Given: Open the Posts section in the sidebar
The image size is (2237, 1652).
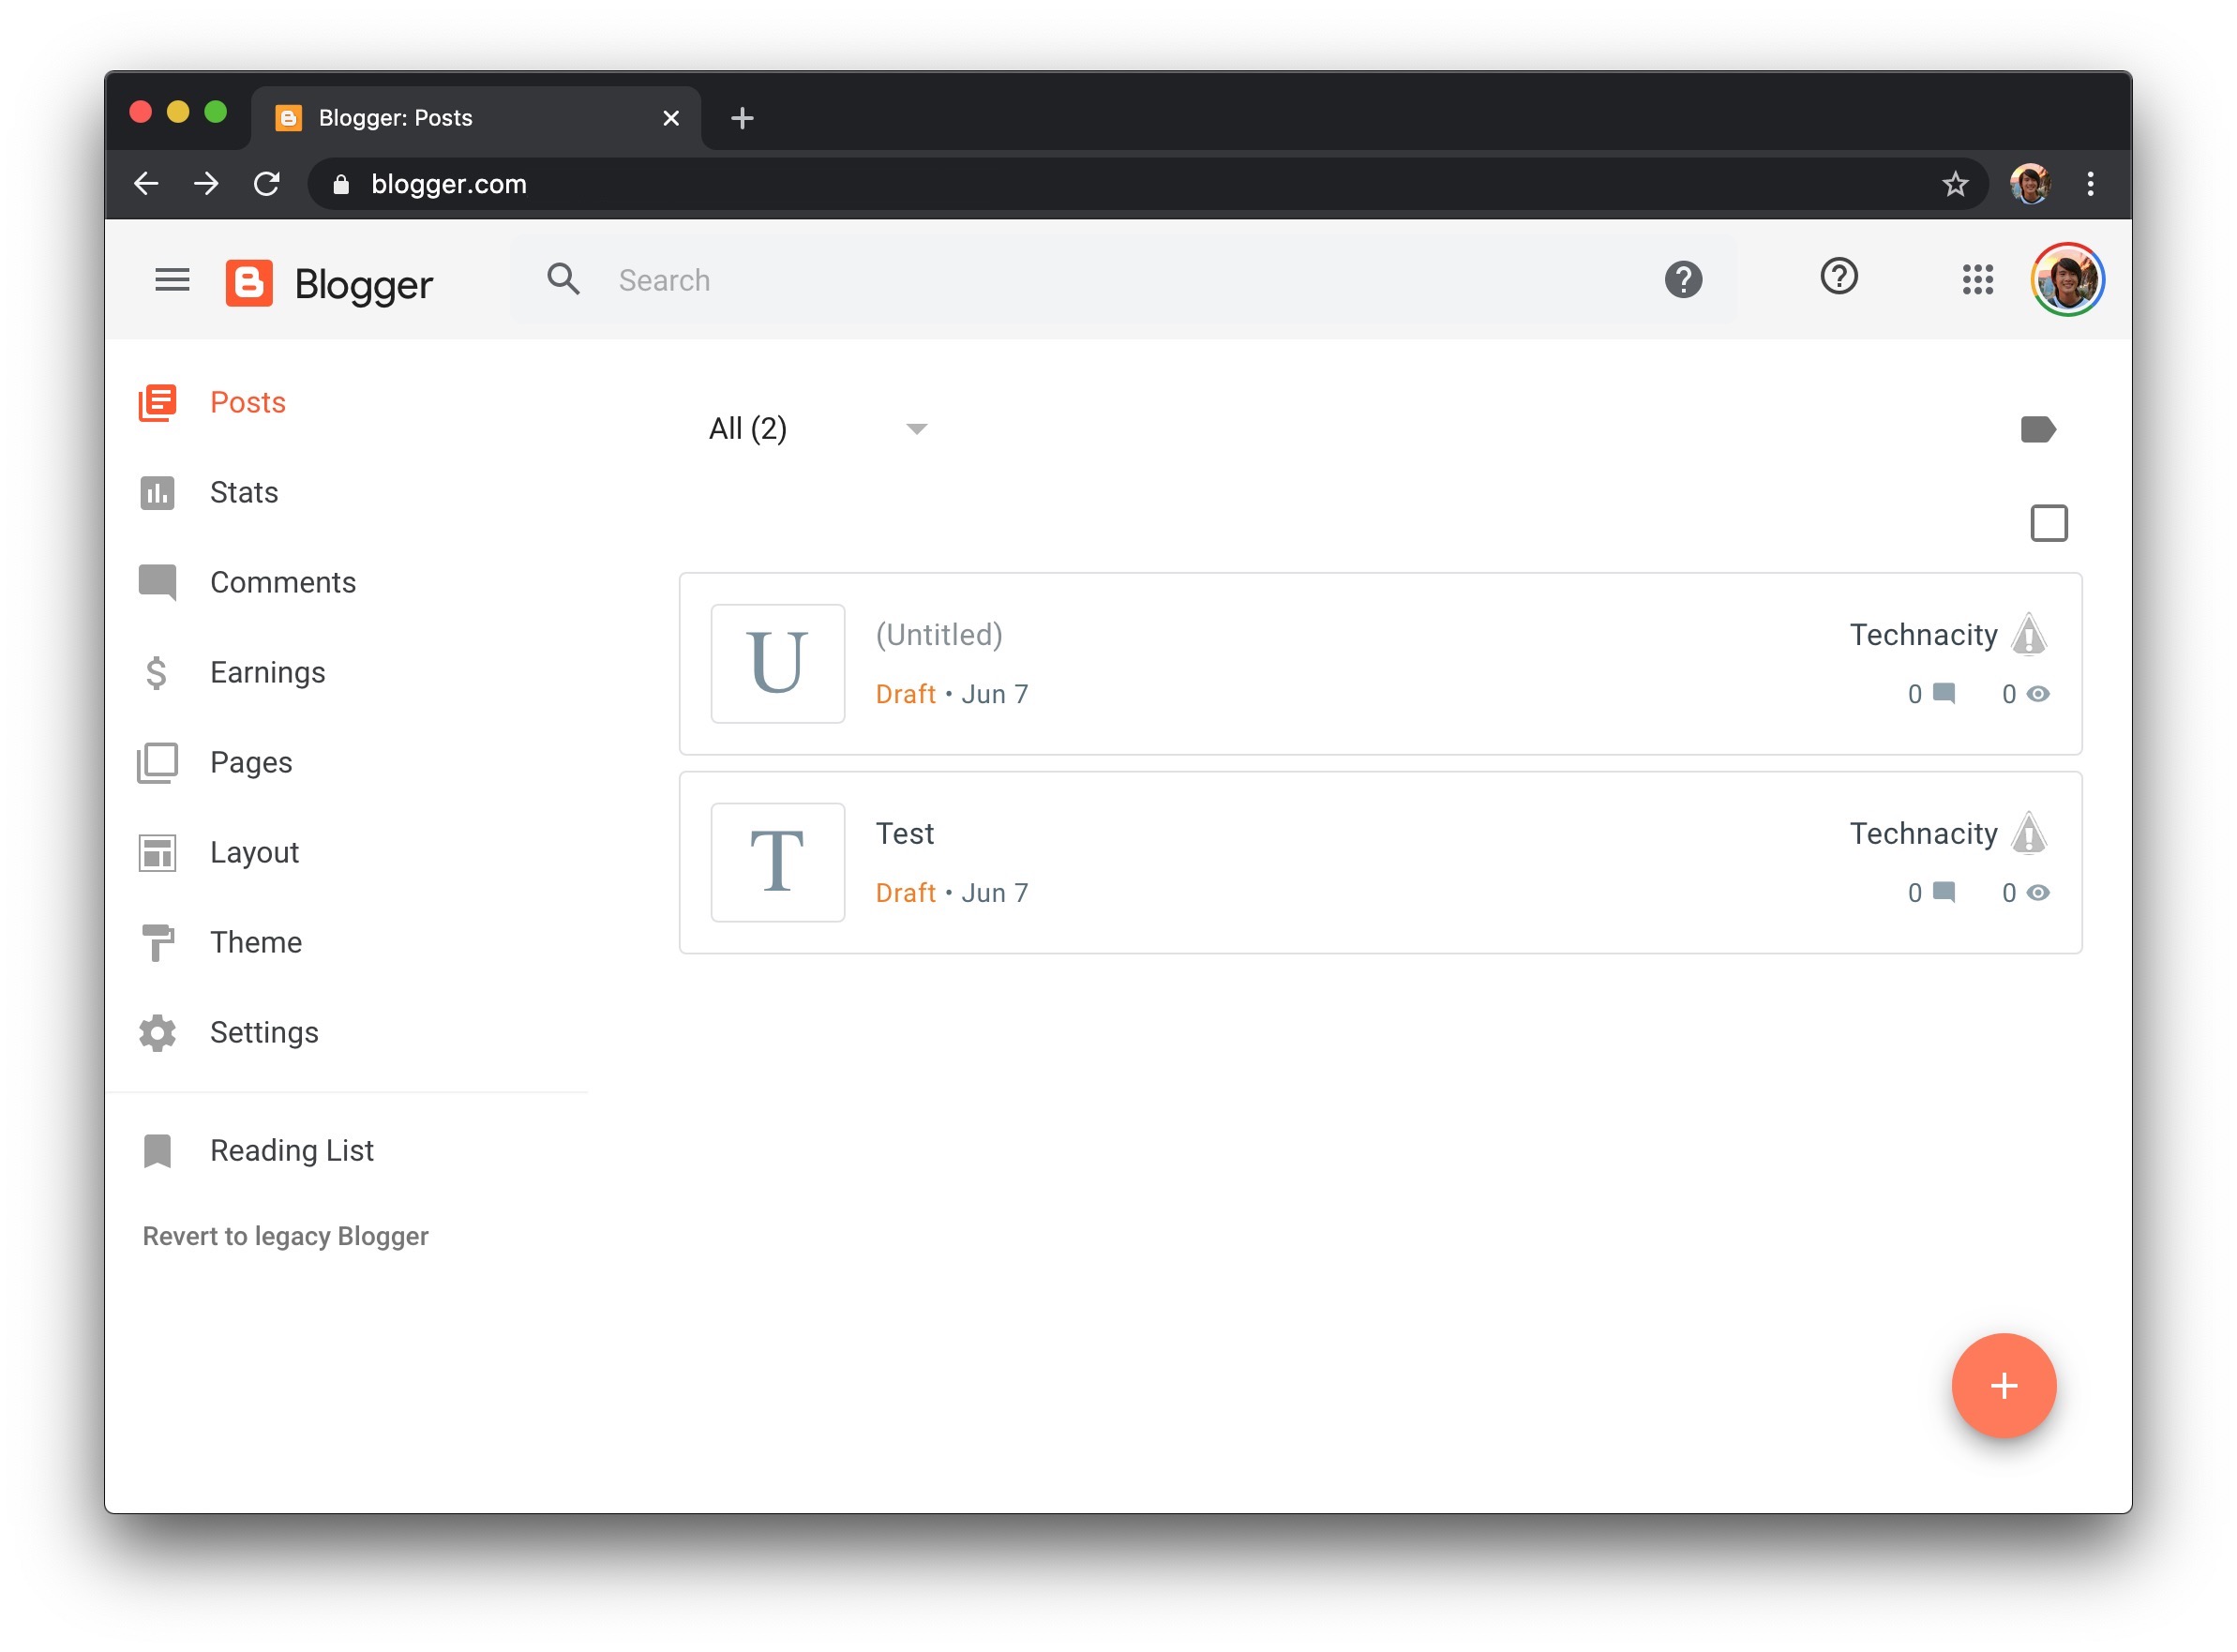Looking at the screenshot, I should tap(247, 402).
